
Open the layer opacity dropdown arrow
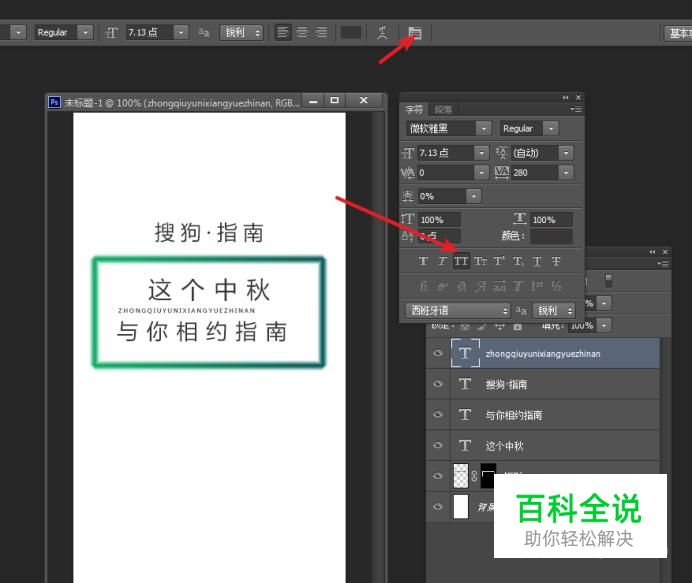coord(604,303)
